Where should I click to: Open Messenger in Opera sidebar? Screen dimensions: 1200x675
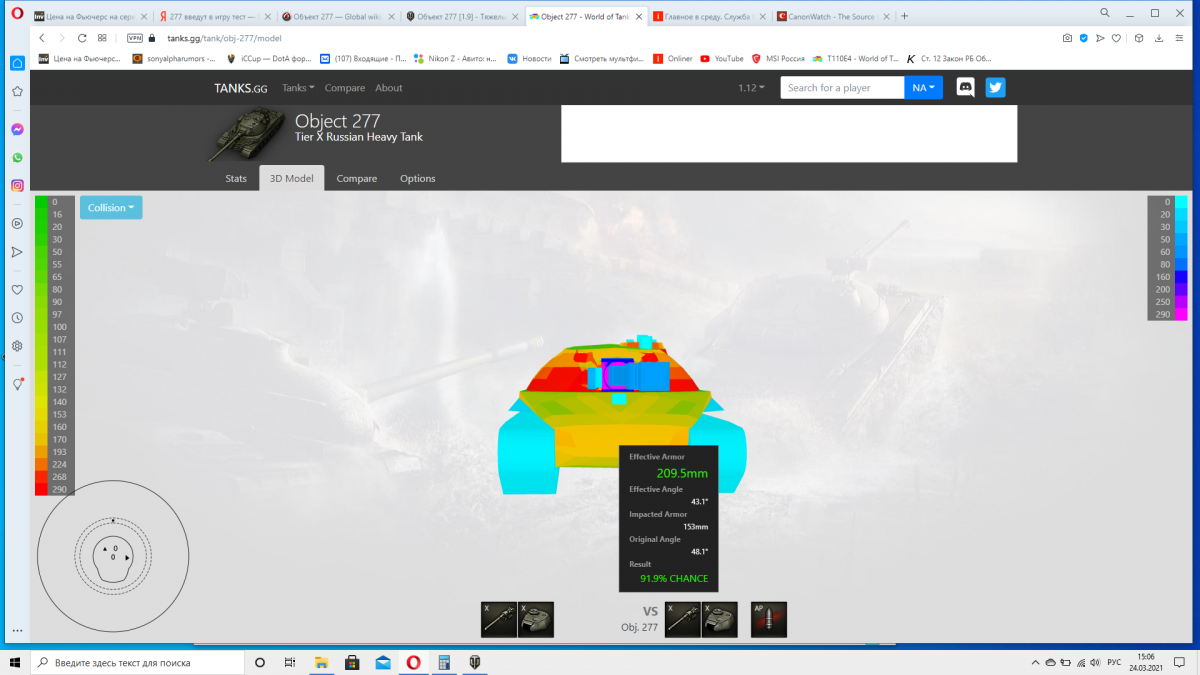point(17,129)
